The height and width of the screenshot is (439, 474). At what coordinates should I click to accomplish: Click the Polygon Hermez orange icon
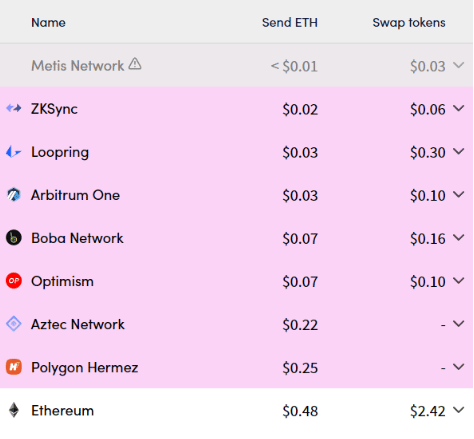click(x=14, y=367)
